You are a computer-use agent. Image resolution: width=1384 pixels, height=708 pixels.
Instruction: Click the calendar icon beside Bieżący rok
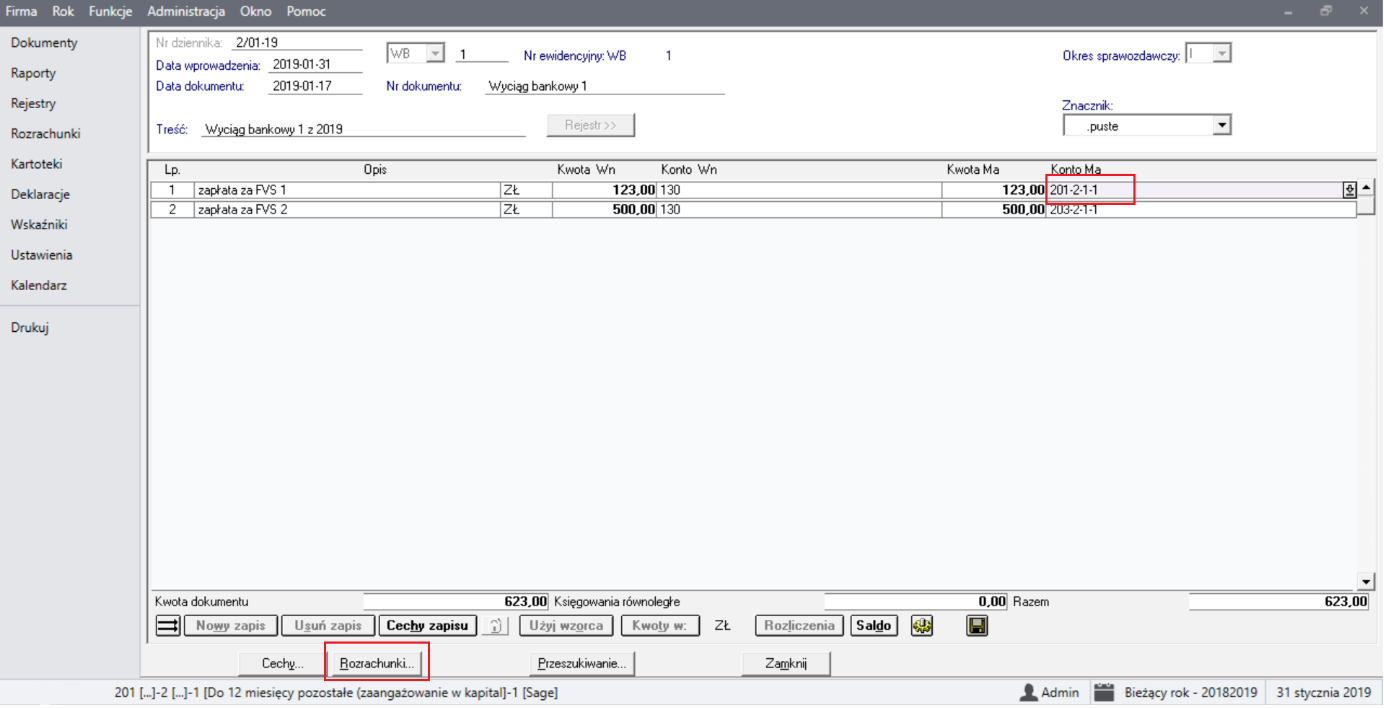coord(1103,692)
